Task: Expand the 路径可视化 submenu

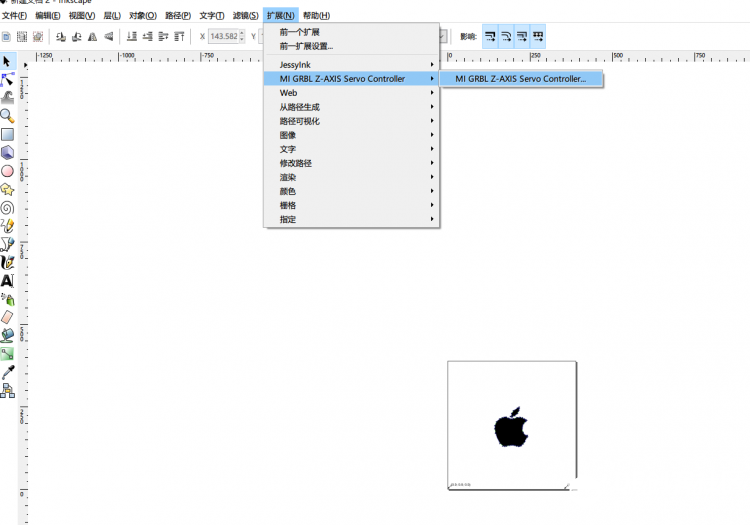Action: (352, 121)
